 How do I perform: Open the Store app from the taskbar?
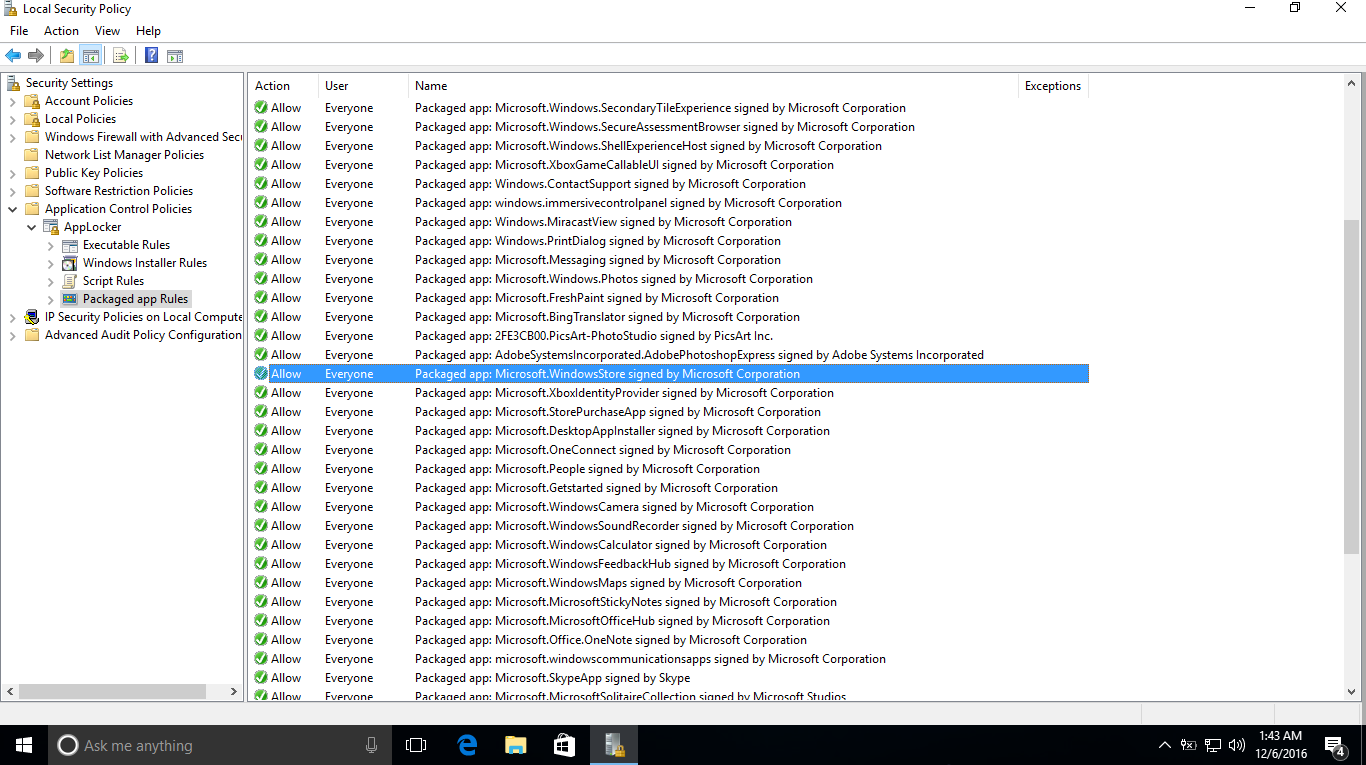564,745
